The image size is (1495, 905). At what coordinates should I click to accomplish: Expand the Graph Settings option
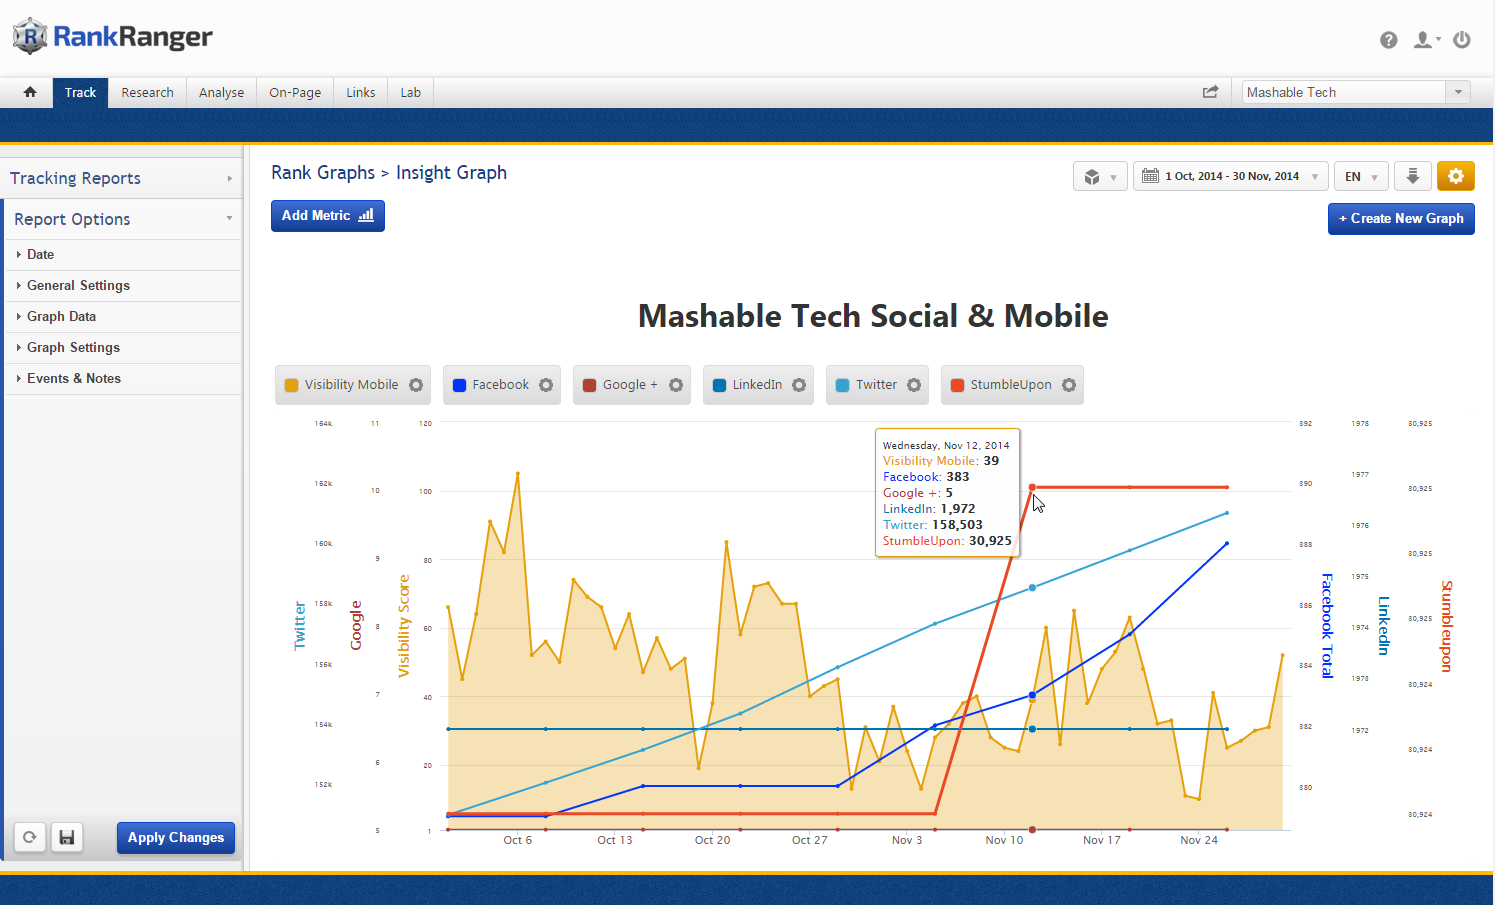[x=123, y=348]
